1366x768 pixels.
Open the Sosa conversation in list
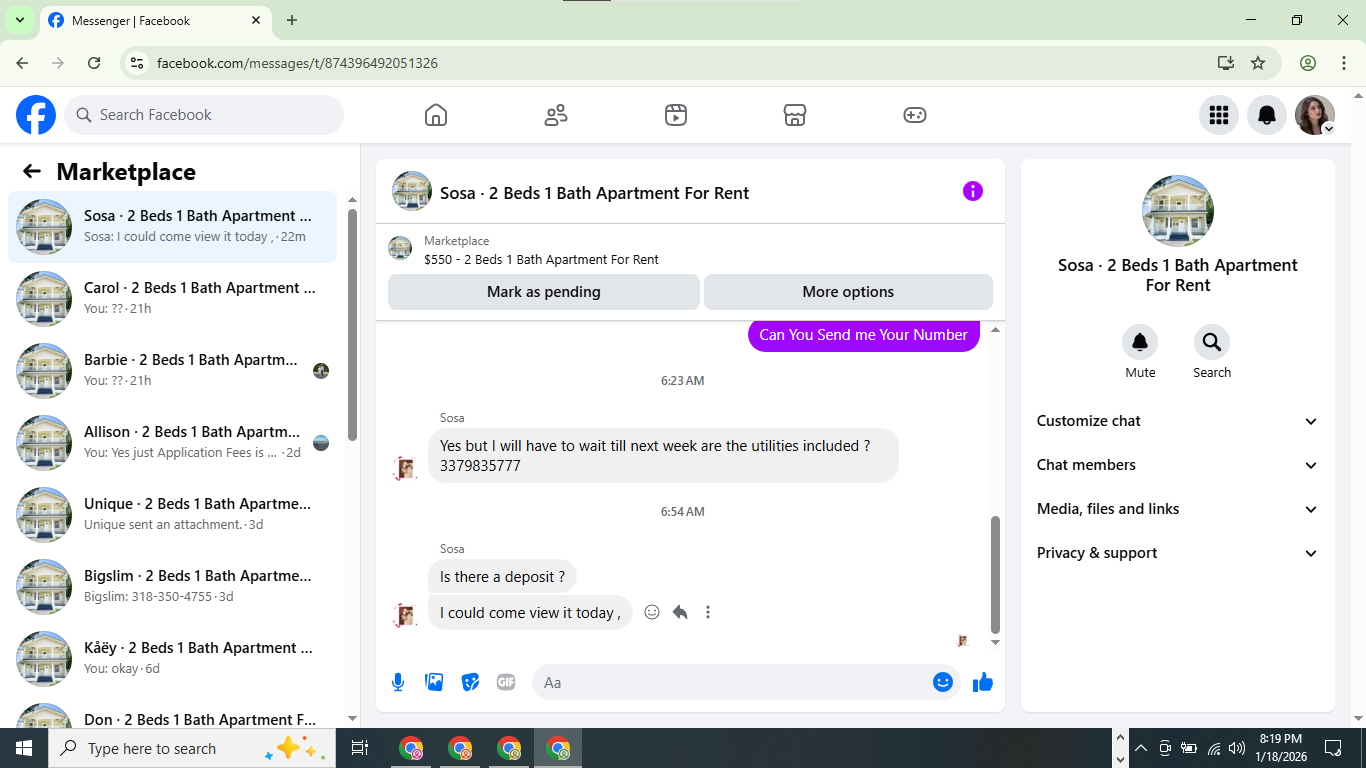pyautogui.click(x=172, y=227)
